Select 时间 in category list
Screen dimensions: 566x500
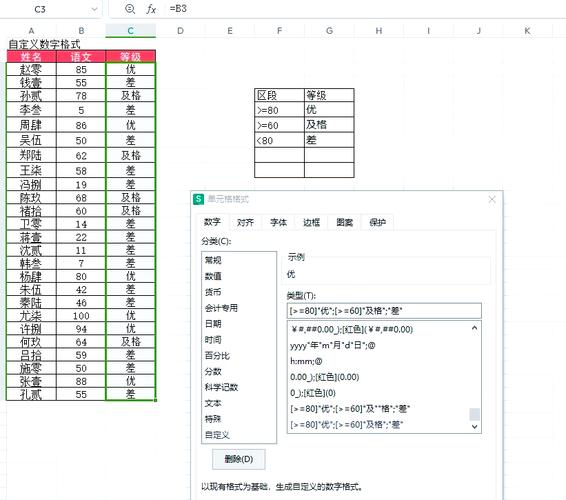click(239, 340)
